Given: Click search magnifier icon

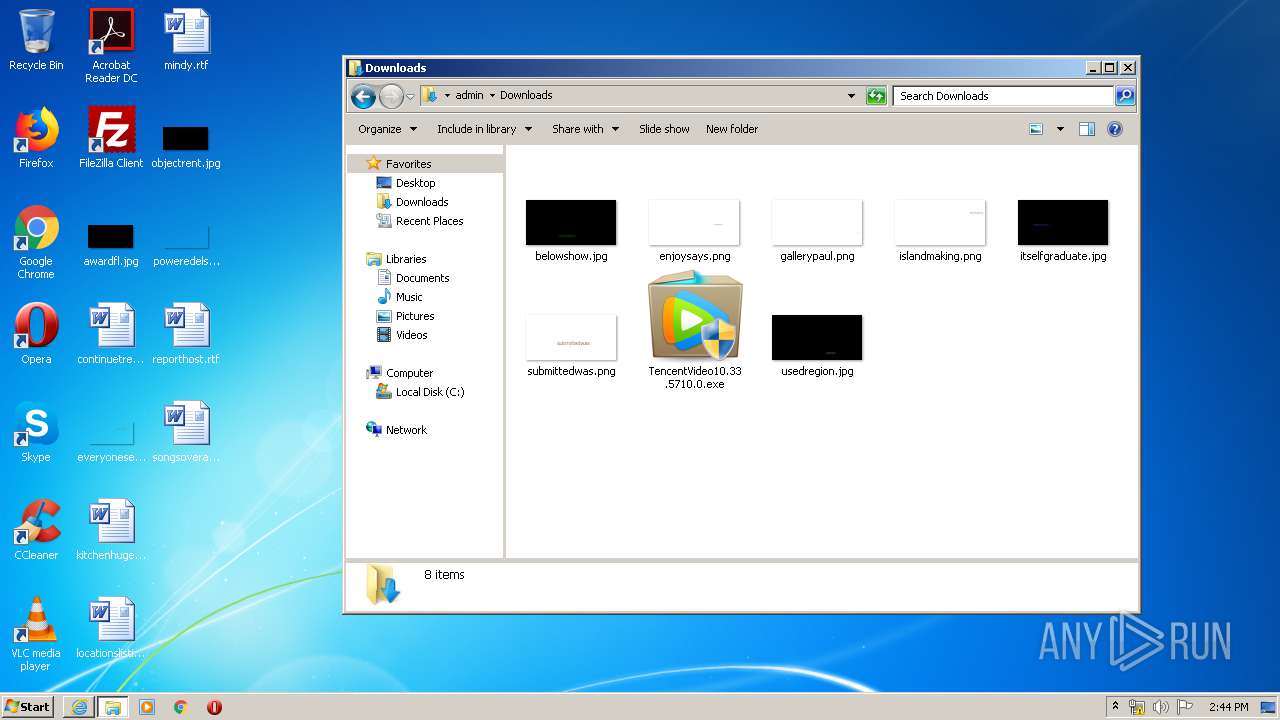Looking at the screenshot, I should [x=1125, y=96].
